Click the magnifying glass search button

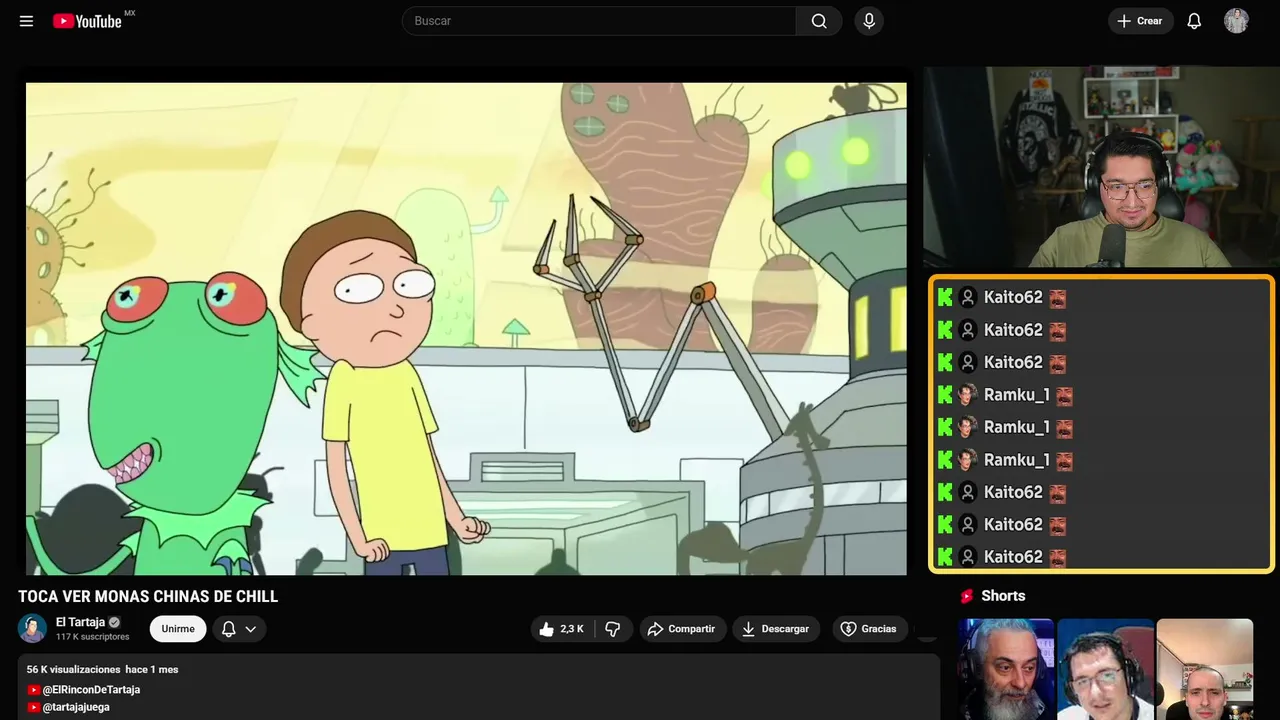tap(819, 21)
